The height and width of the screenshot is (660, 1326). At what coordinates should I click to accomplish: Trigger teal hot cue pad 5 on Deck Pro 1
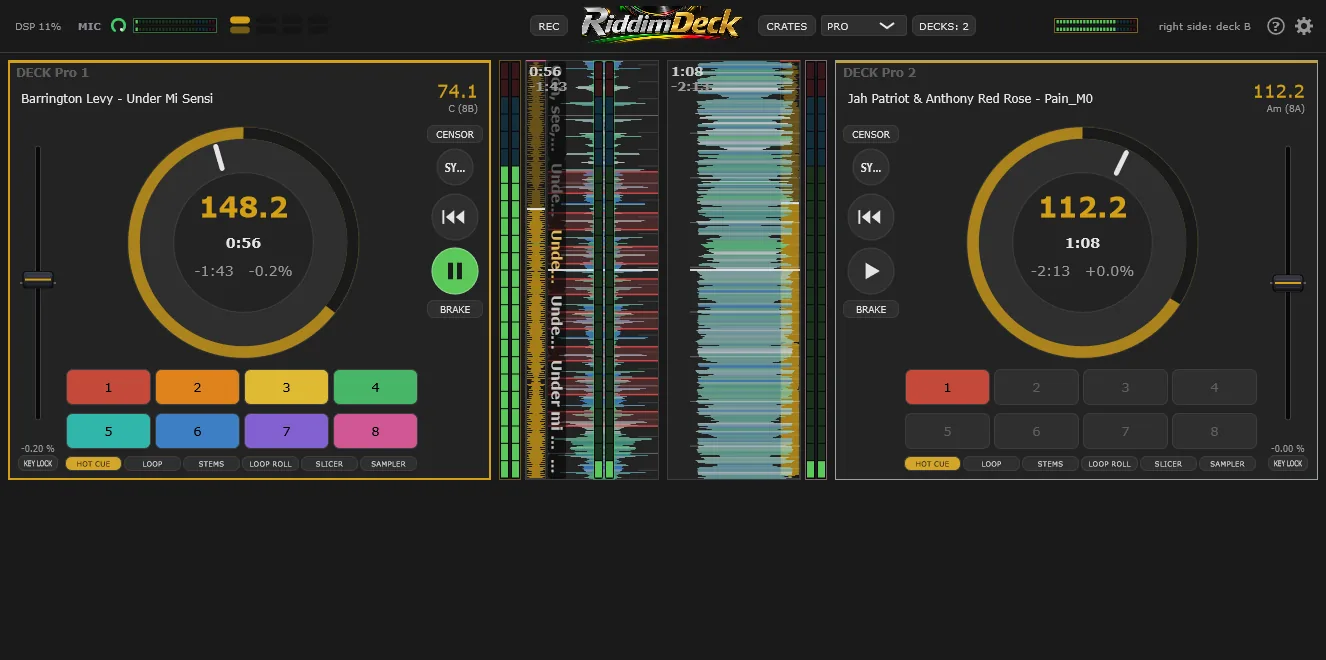108,431
